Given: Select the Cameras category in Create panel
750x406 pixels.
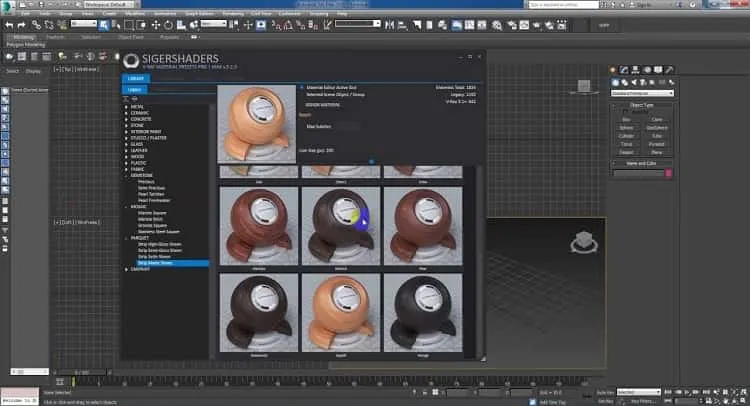Looking at the screenshot, I should pyautogui.click(x=643, y=82).
